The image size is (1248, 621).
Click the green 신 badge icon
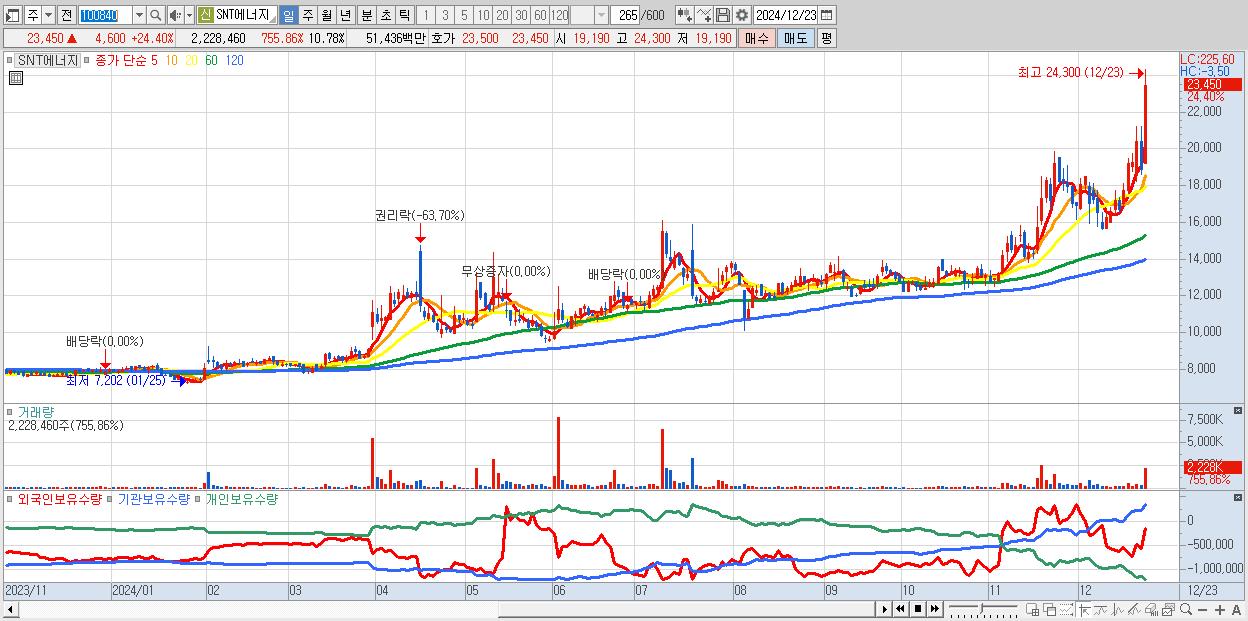click(205, 15)
